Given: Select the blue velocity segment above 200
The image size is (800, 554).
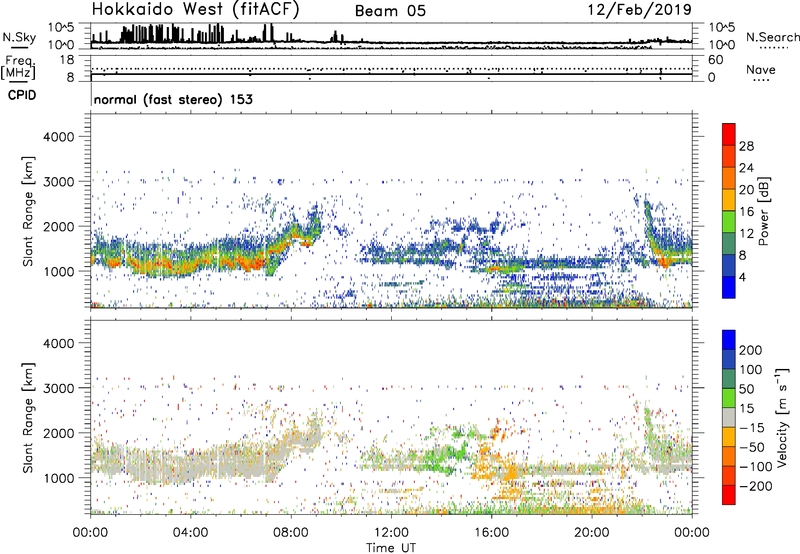Looking at the screenshot, I should pyautogui.click(x=729, y=340).
